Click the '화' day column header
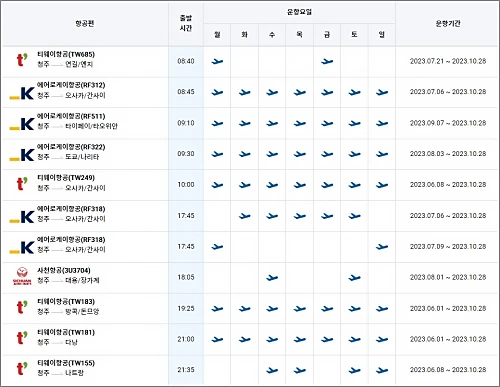500x387 pixels. (x=245, y=34)
